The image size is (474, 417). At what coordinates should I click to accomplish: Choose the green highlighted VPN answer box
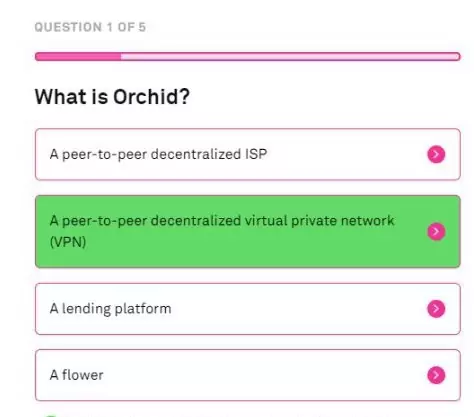point(248,231)
